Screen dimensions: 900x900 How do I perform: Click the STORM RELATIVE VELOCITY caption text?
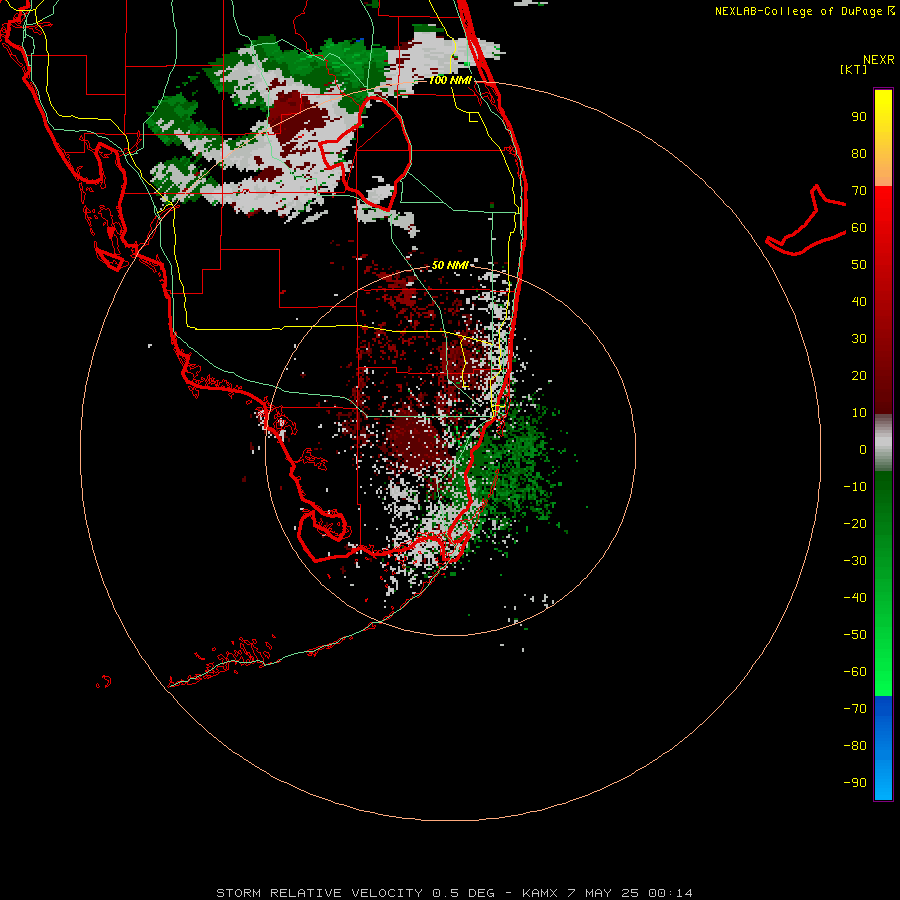click(x=319, y=893)
